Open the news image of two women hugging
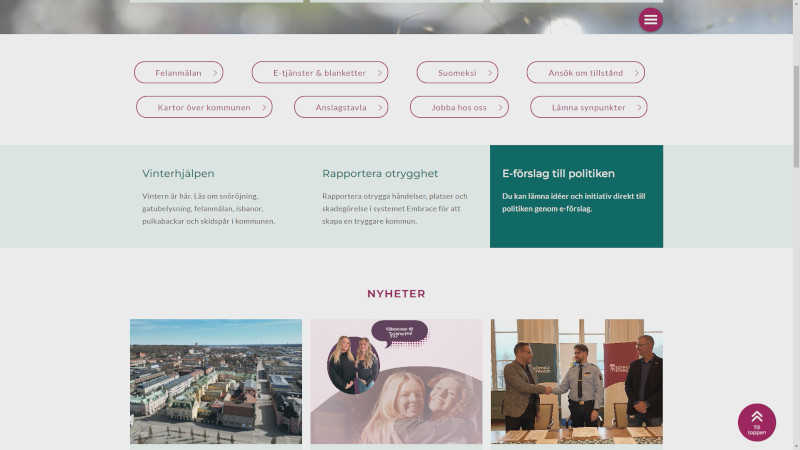 (396, 382)
